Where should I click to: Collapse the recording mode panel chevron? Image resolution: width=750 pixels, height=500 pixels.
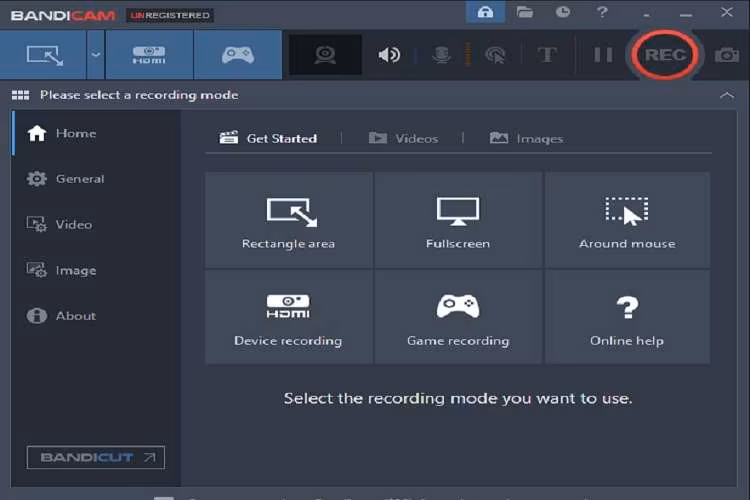pyautogui.click(x=727, y=95)
